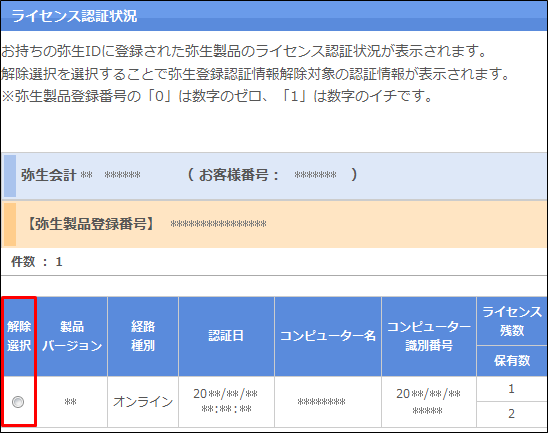Click the owned license count 2
The image size is (548, 433).
(x=511, y=414)
